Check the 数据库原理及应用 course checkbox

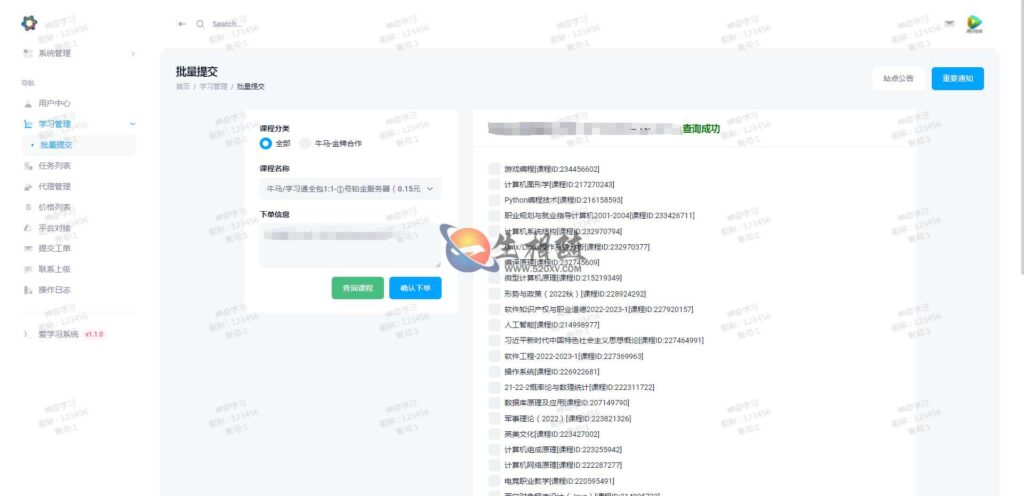pyautogui.click(x=494, y=403)
